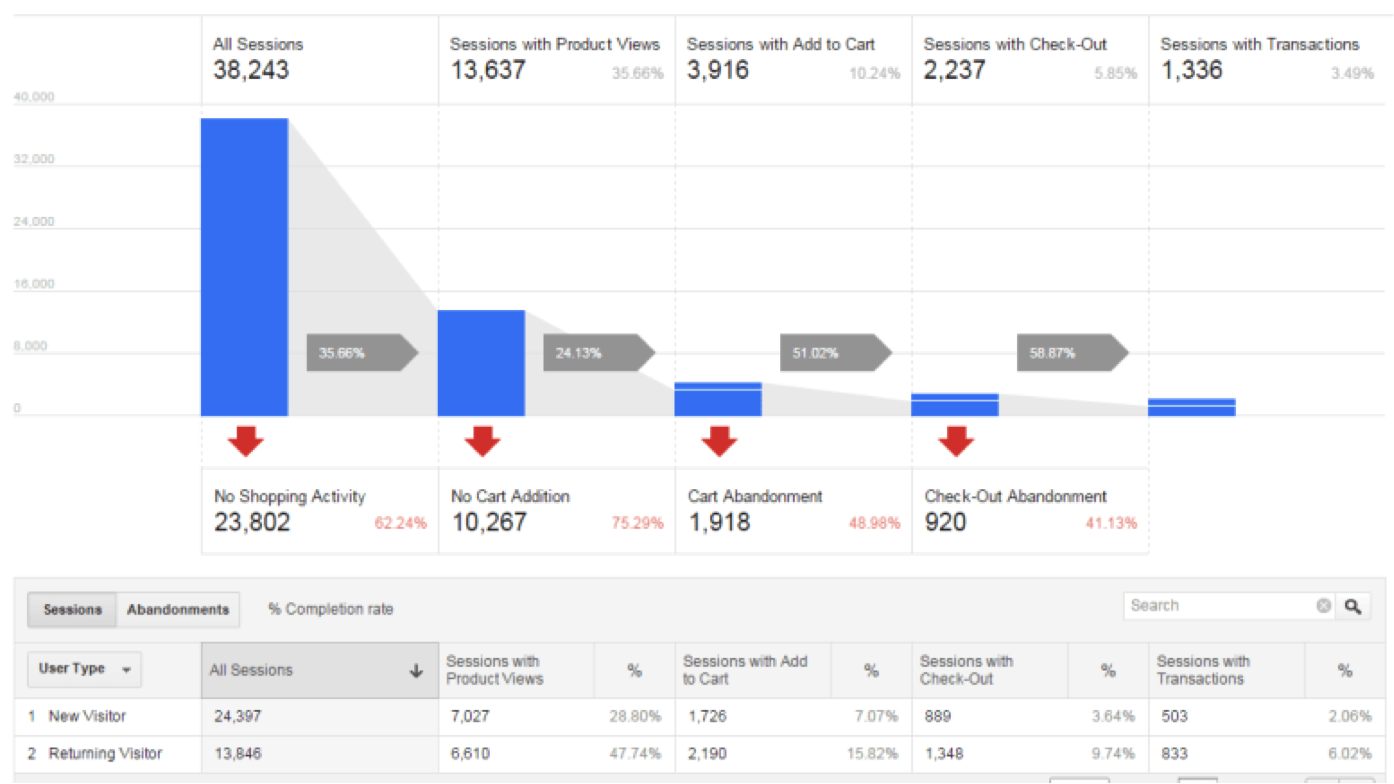Click the blue All Sessions bar

[x=245, y=267]
